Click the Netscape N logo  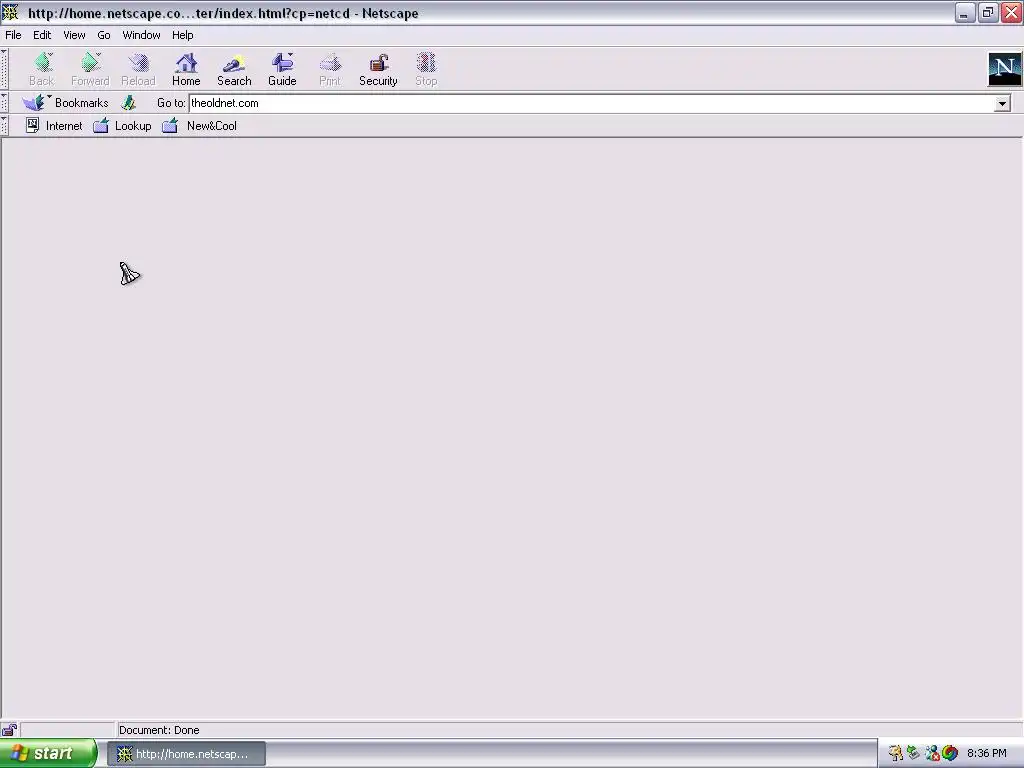[x=1004, y=69]
